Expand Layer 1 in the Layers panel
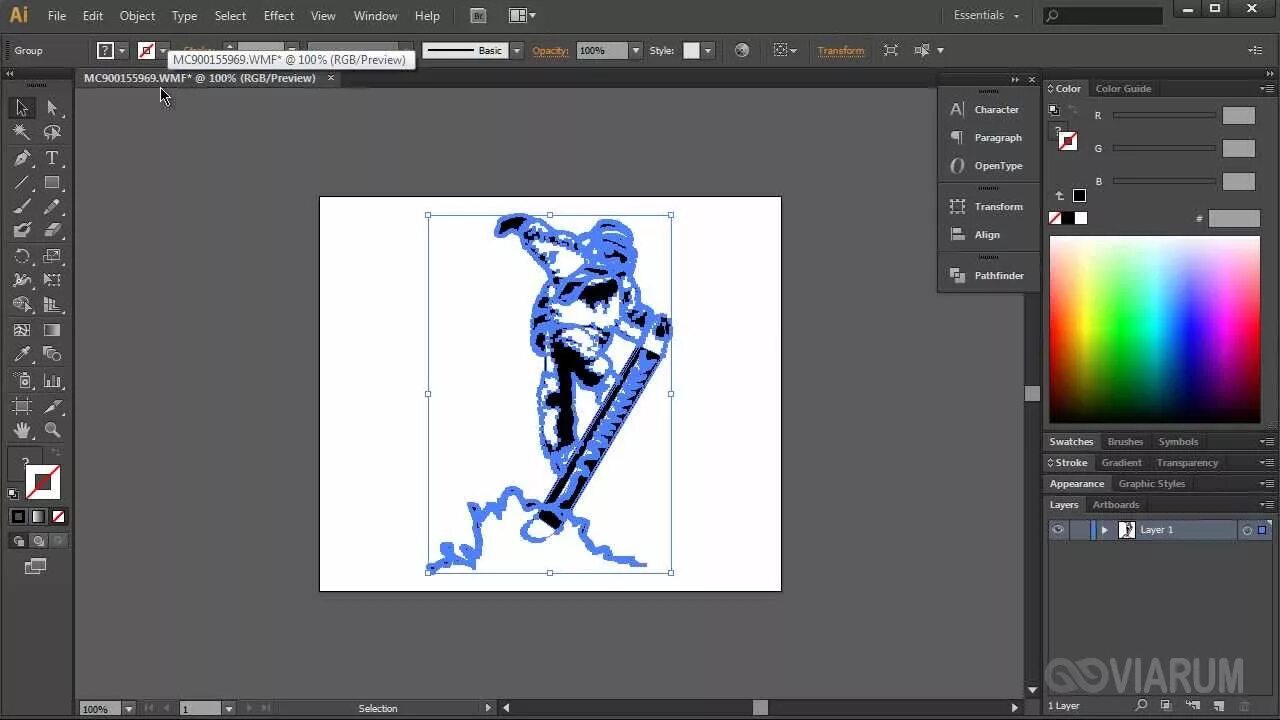Viewport: 1280px width, 720px height. (x=1104, y=529)
